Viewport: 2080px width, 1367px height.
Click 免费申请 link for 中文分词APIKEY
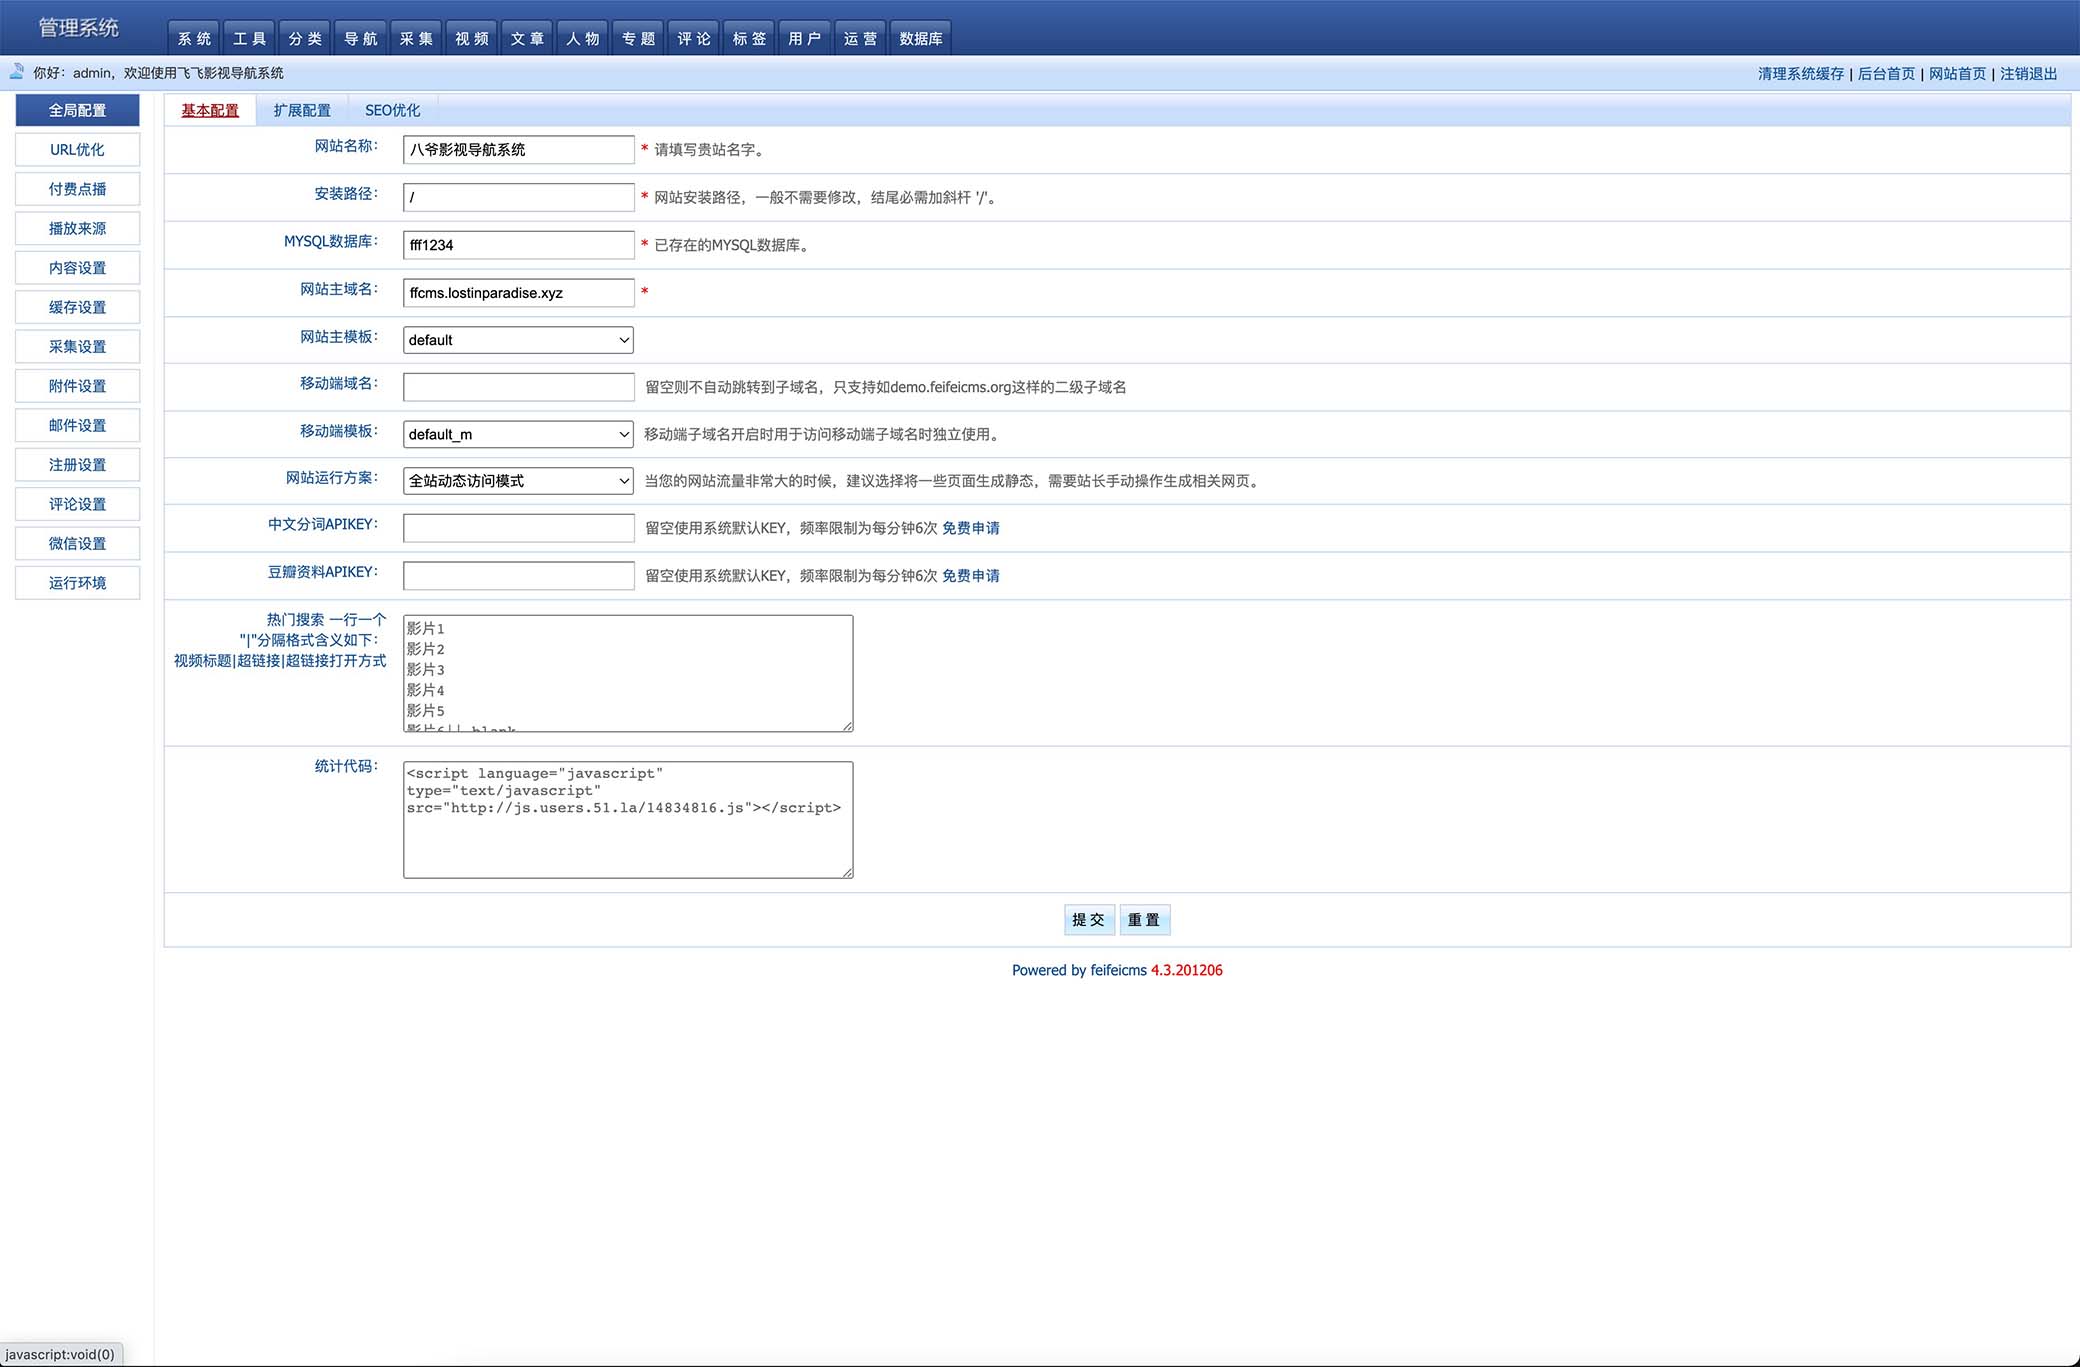(x=971, y=528)
